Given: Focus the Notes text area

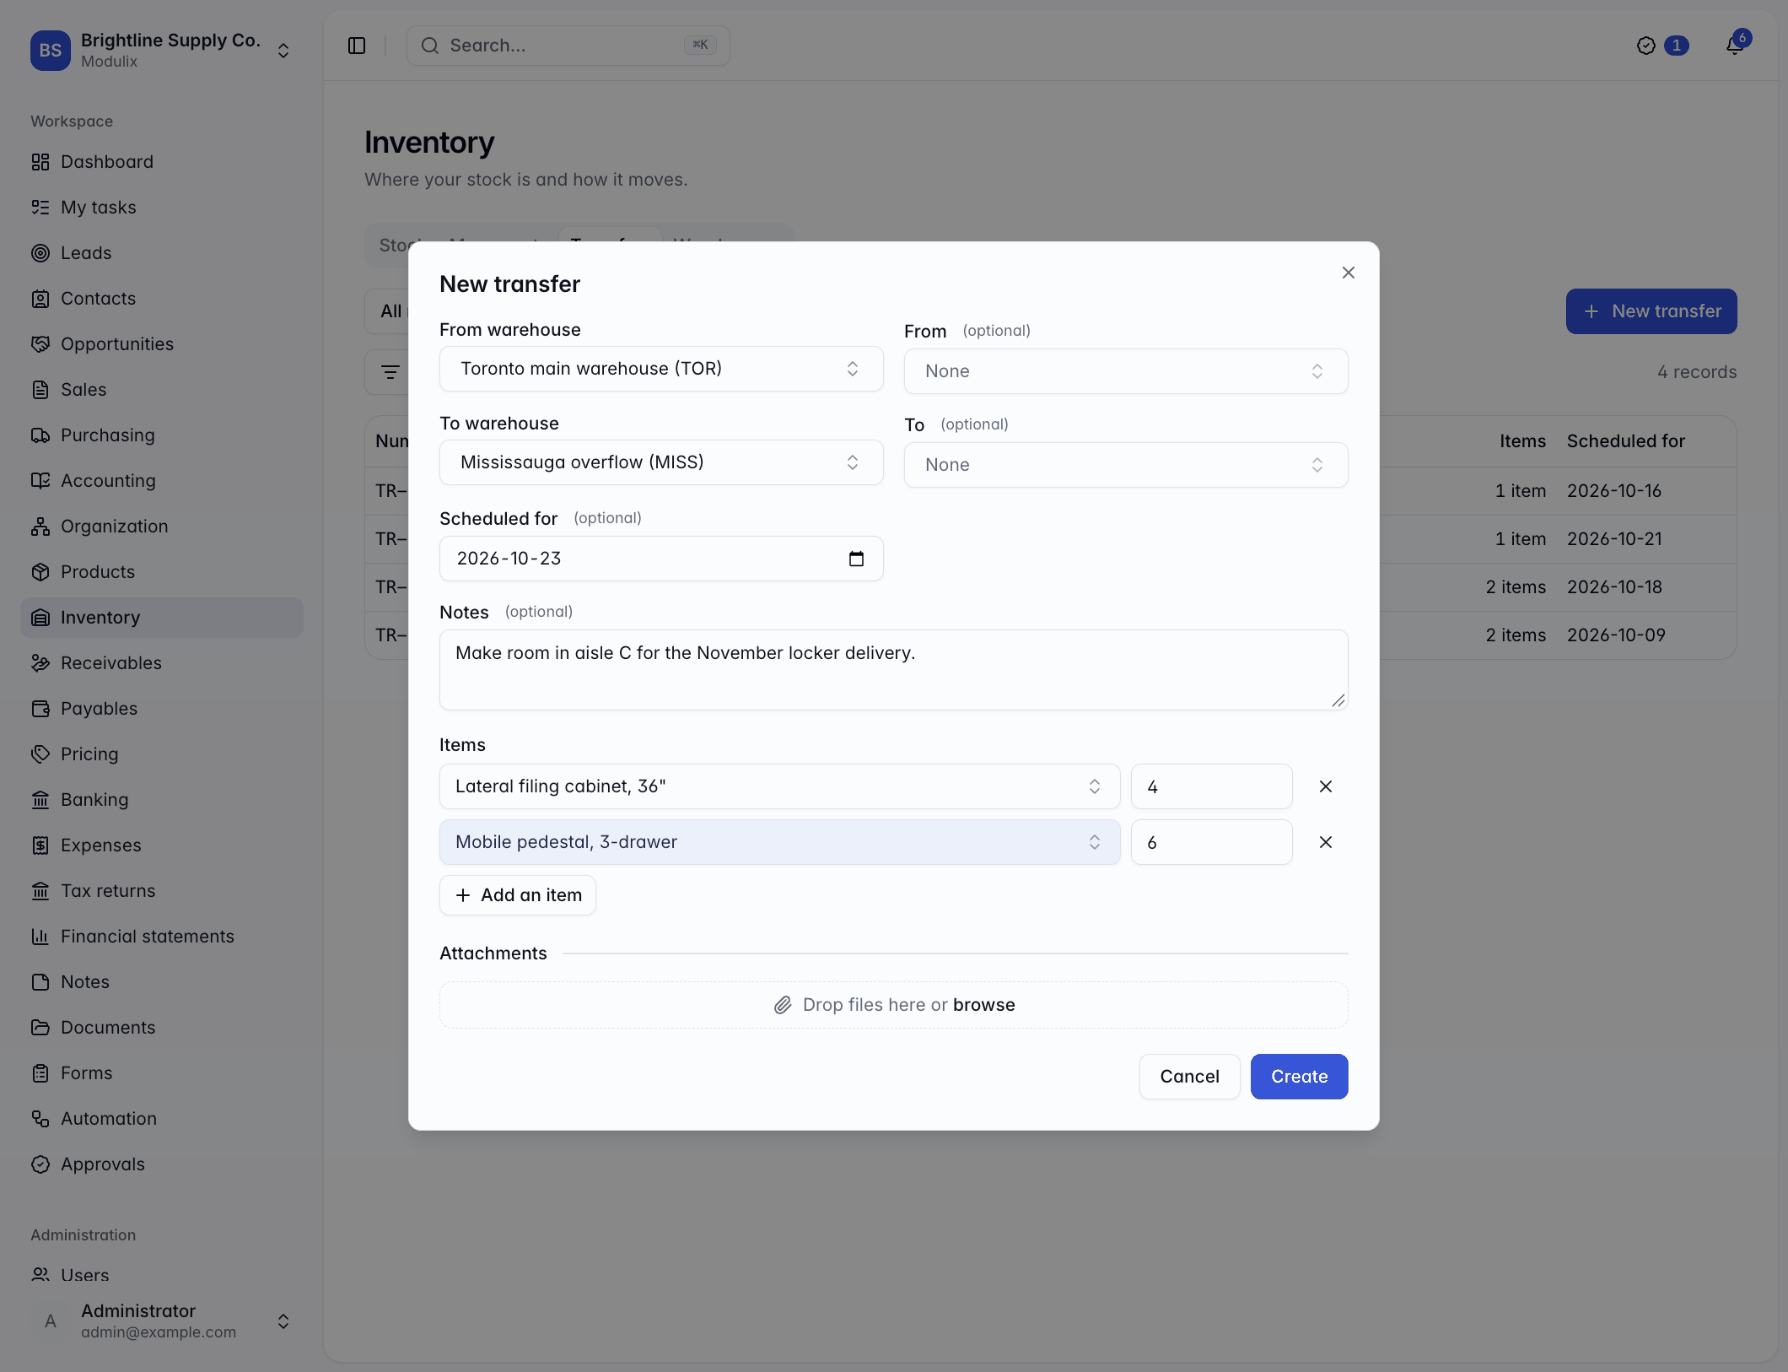Looking at the screenshot, I should [894, 670].
